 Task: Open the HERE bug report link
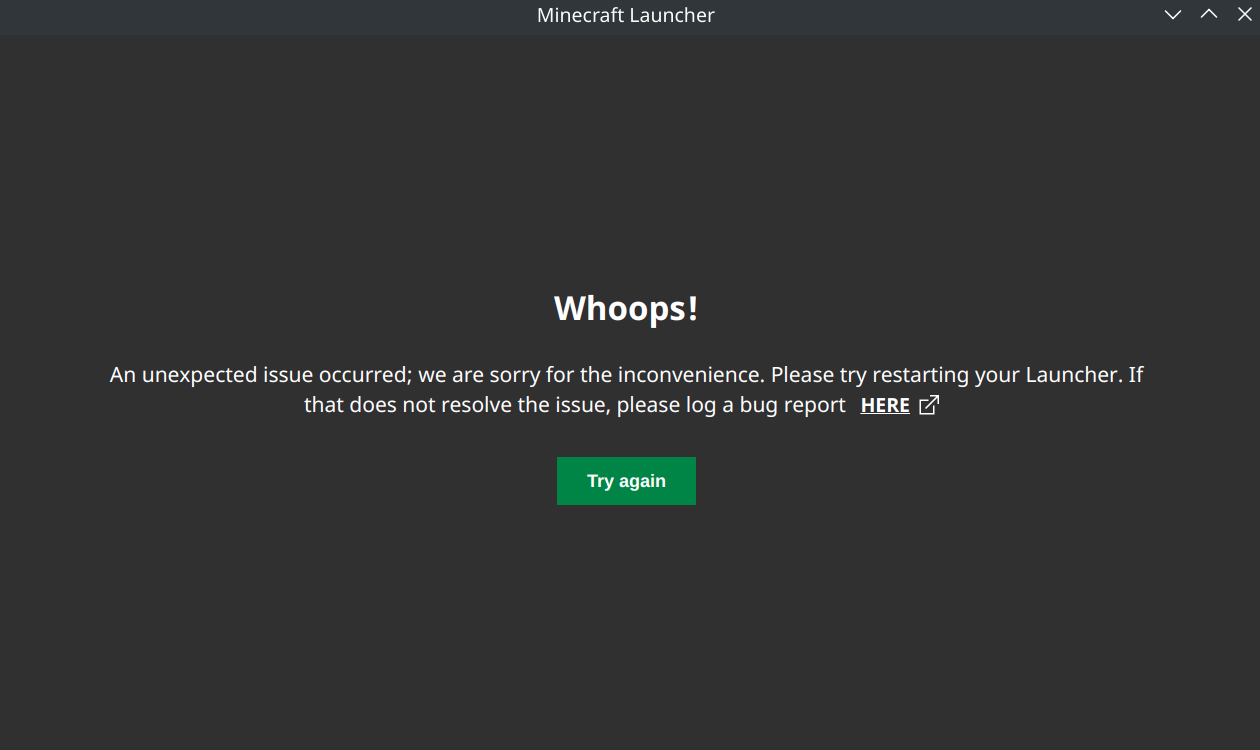(x=885, y=405)
